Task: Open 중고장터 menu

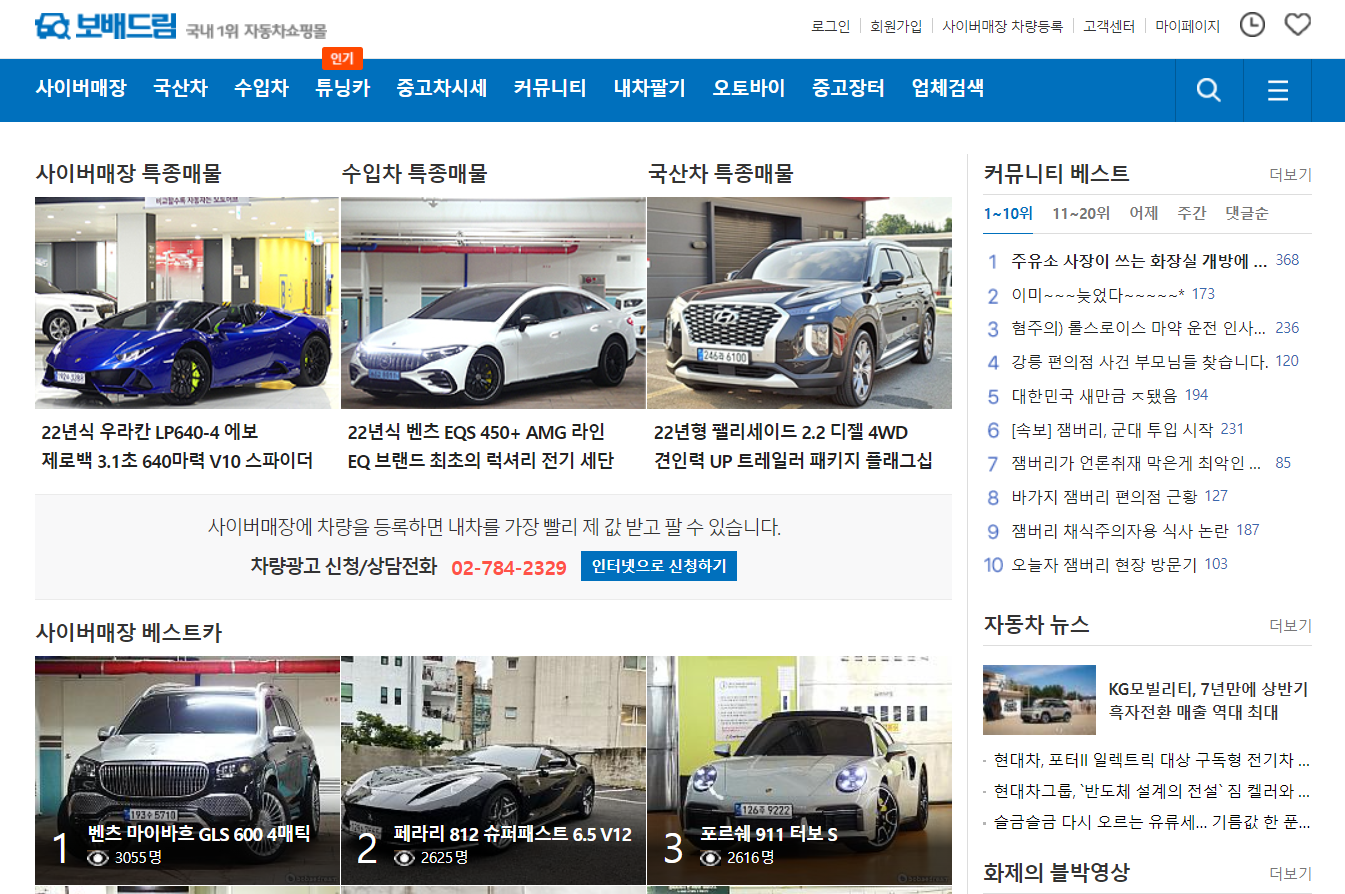Action: tap(848, 88)
